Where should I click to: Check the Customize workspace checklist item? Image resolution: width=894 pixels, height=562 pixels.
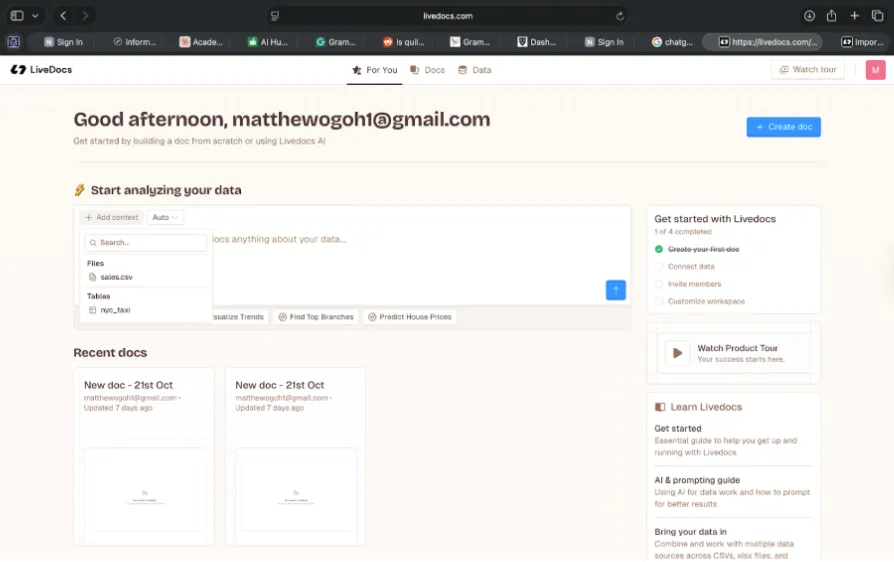(x=659, y=301)
